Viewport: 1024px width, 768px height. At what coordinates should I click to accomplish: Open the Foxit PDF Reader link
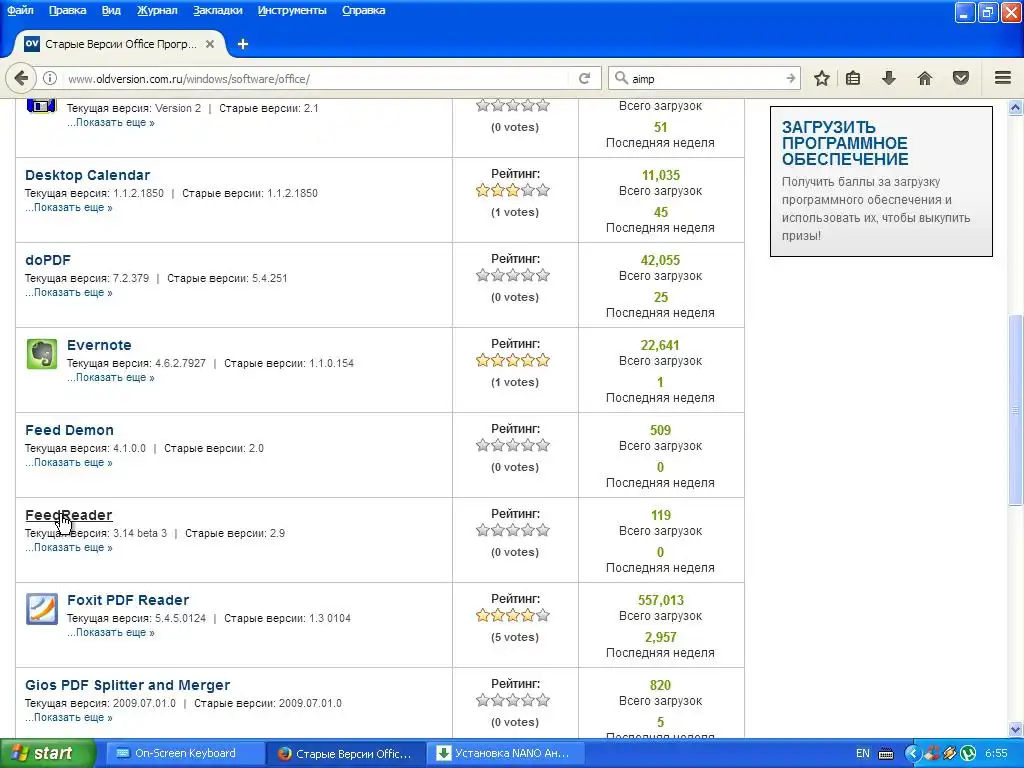tap(128, 600)
